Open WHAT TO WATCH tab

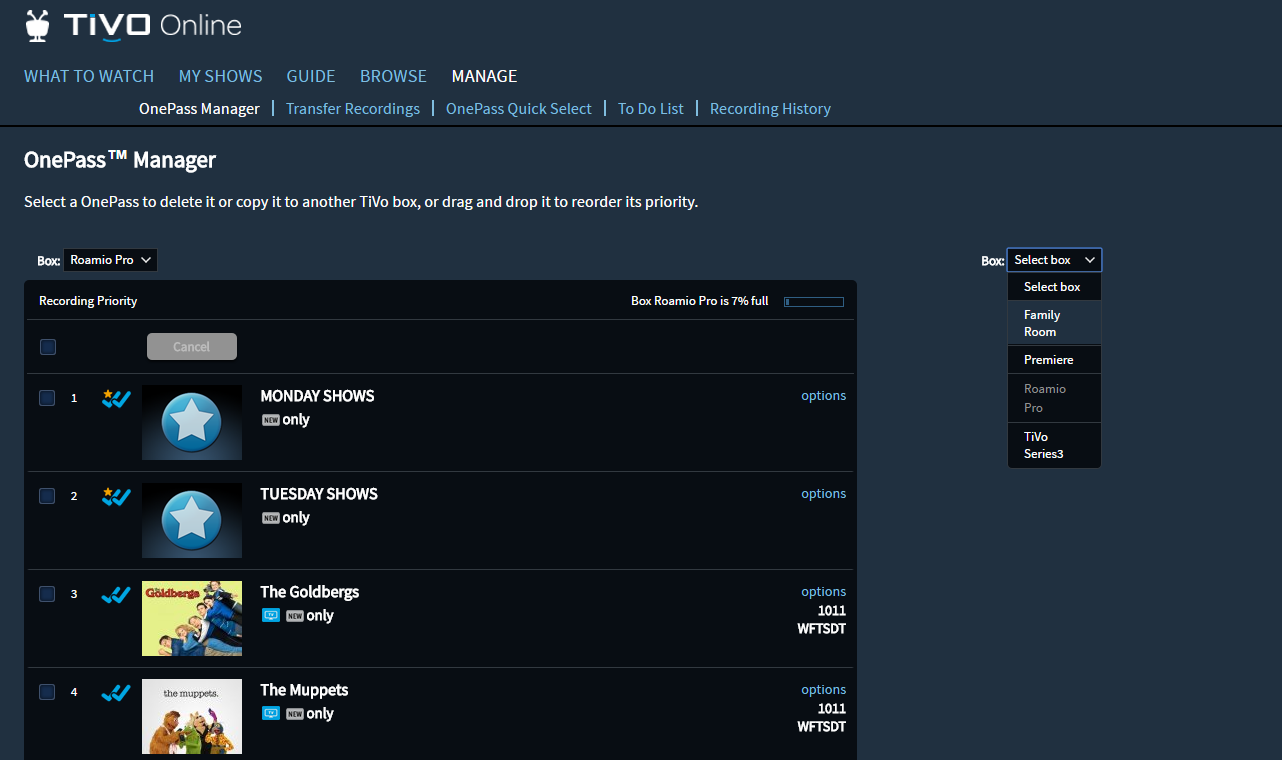tap(89, 76)
